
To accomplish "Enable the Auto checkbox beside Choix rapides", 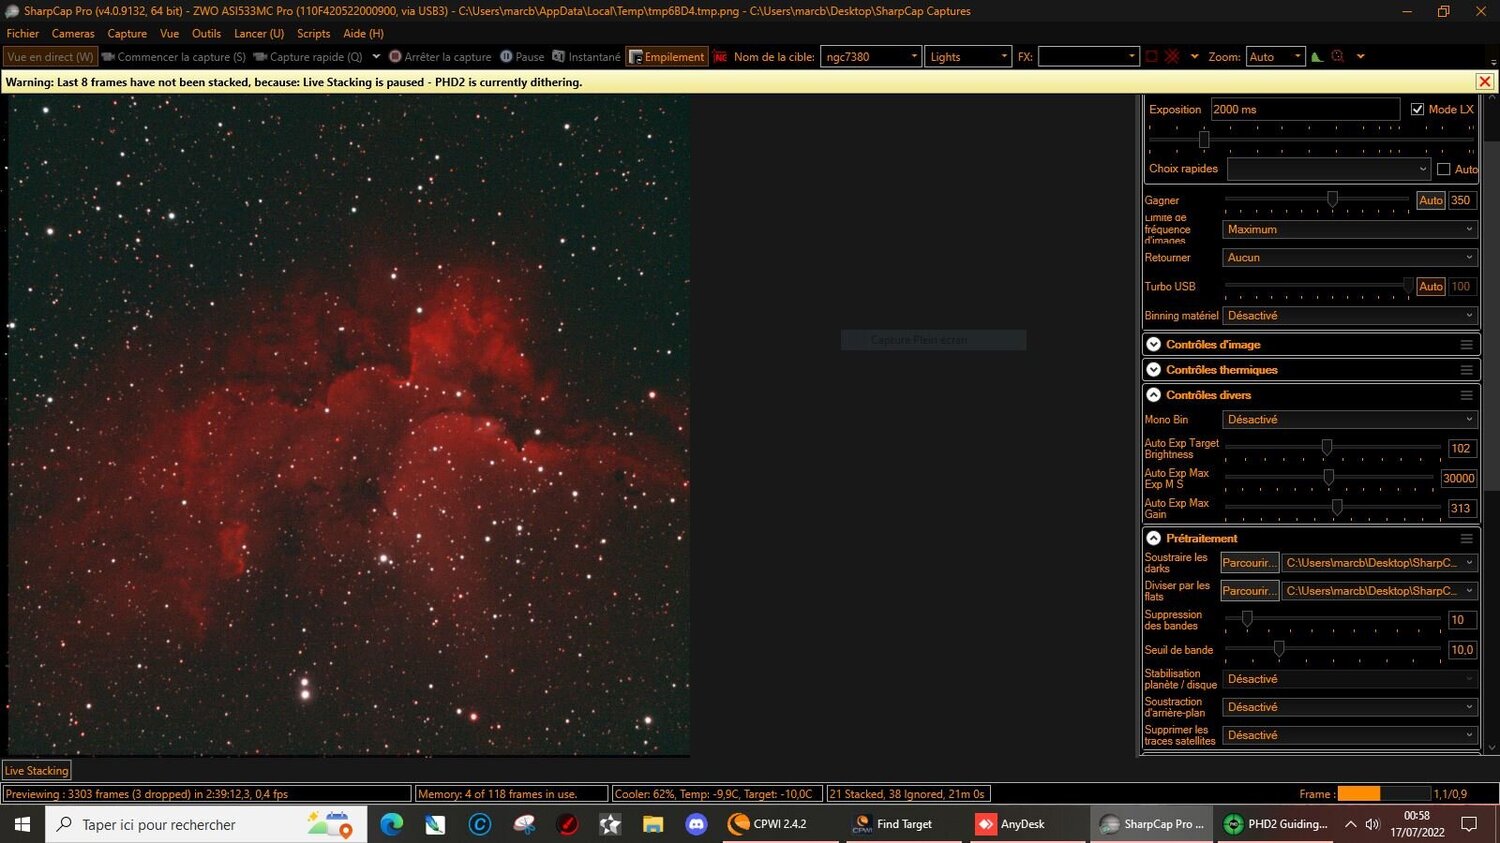I will (1443, 169).
